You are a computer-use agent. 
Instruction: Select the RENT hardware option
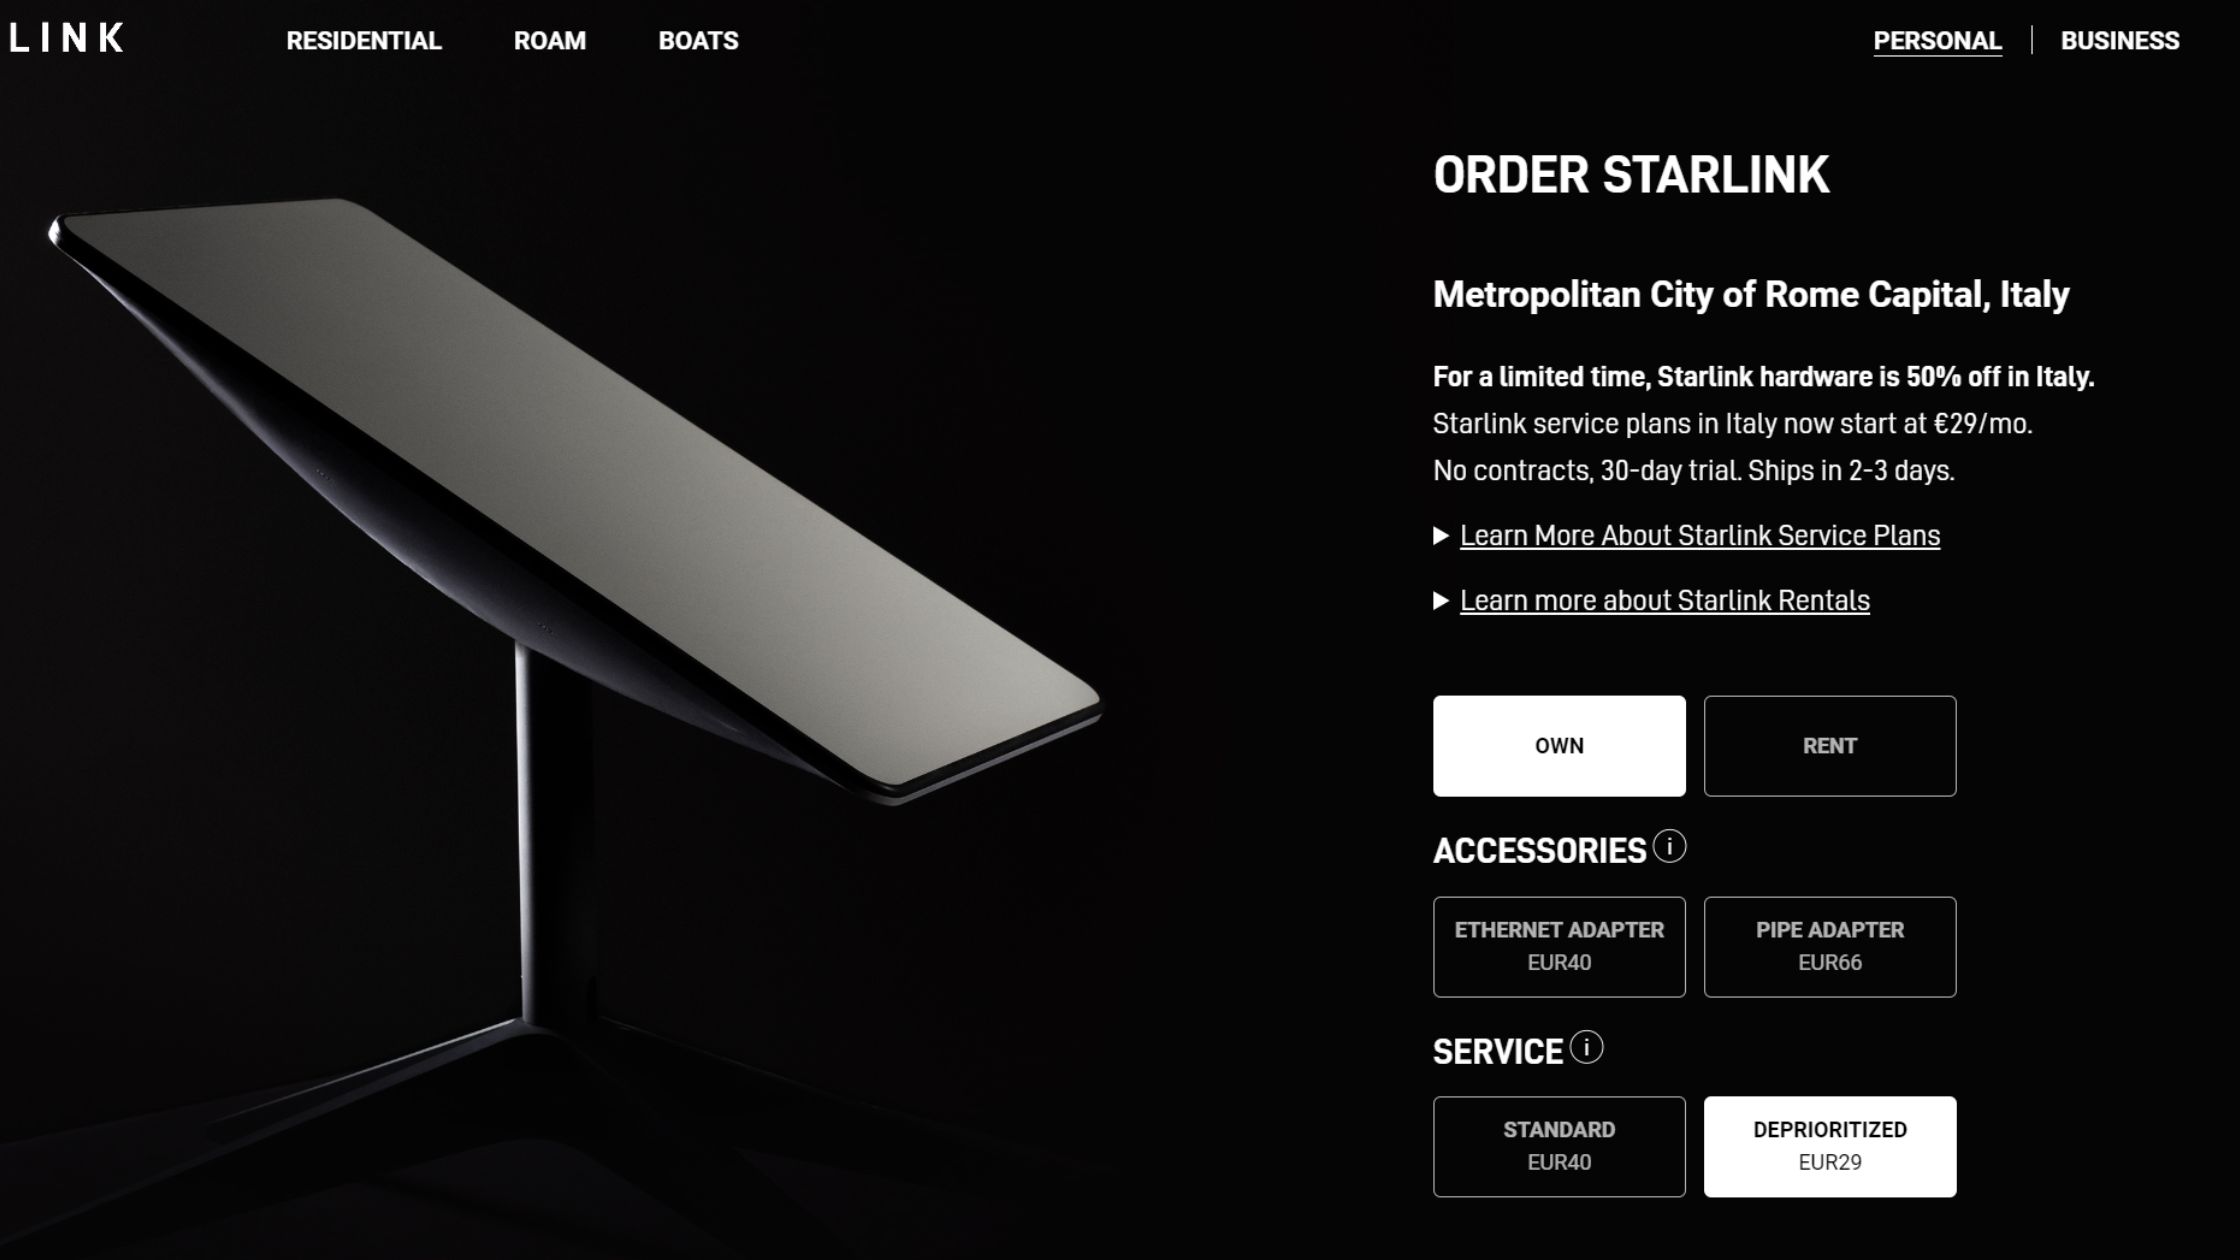pos(1830,746)
